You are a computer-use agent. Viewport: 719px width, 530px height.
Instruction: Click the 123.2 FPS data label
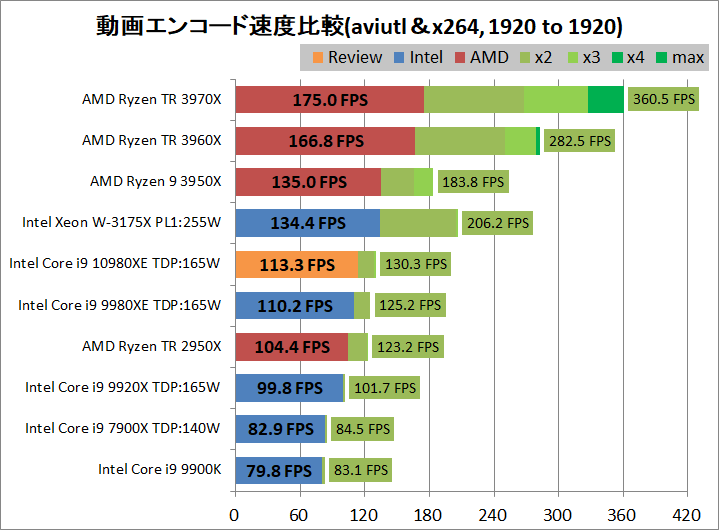408,347
